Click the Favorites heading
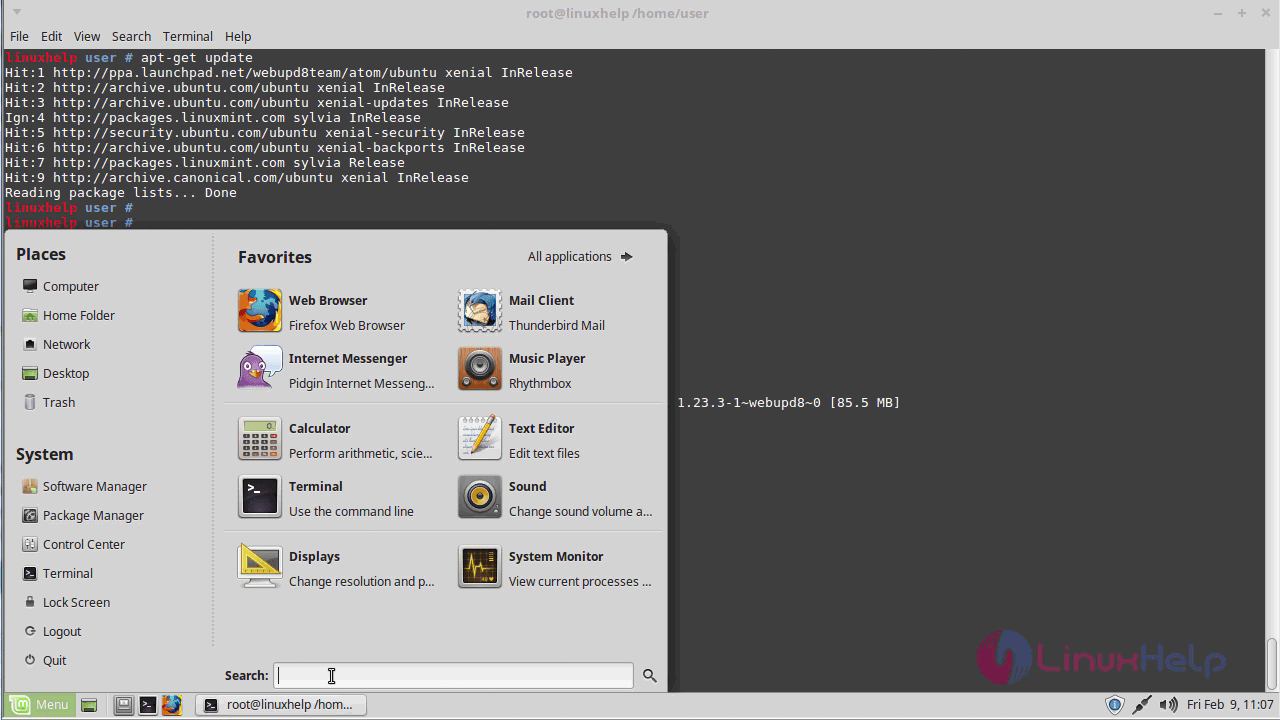Screen dimensions: 1280x720 275,257
